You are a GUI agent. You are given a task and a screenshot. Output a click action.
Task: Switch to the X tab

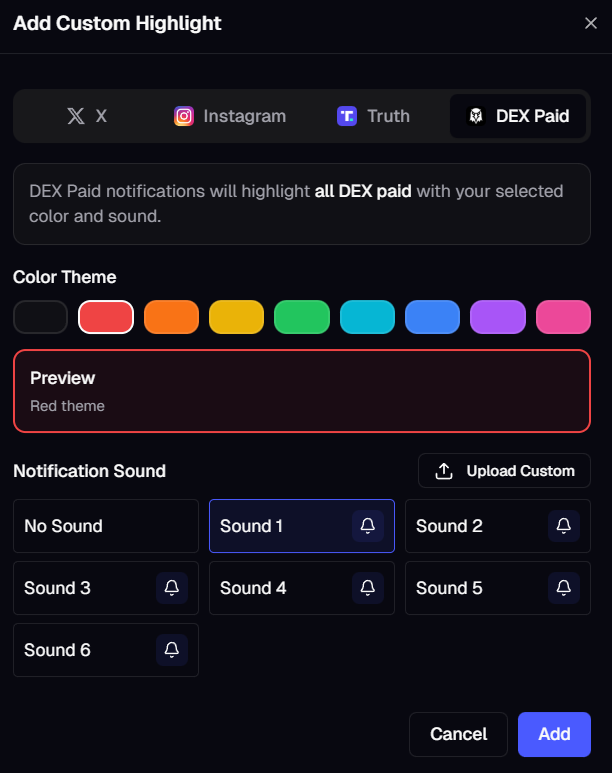pos(87,116)
